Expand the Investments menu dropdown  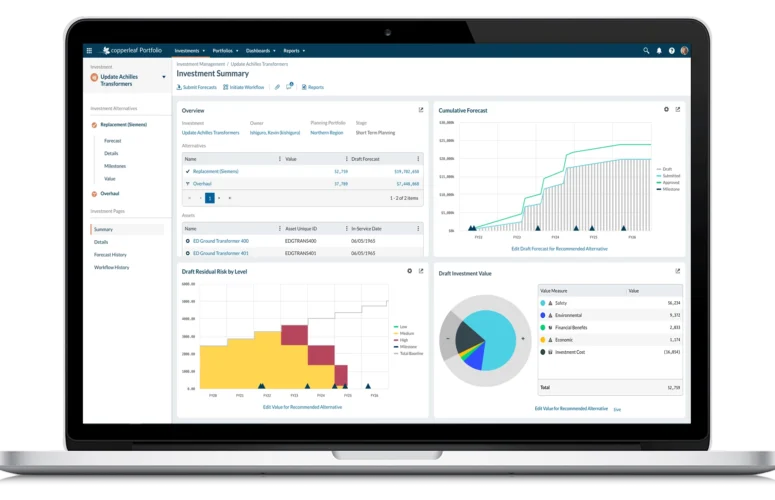pos(189,50)
